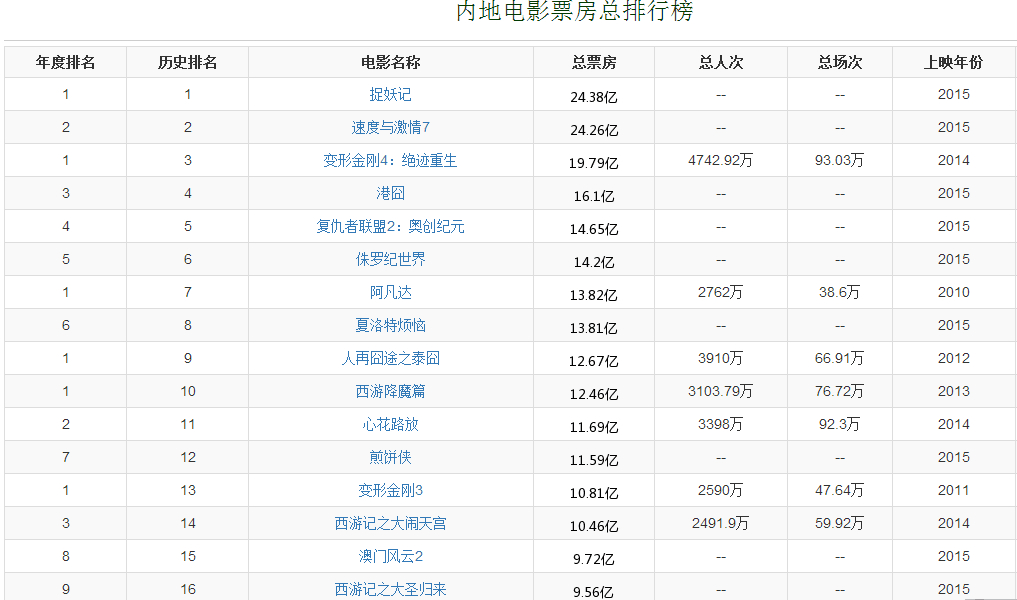The height and width of the screenshot is (600, 1017).
Task: Select the 2762万 attendance value
Action: tap(721, 293)
